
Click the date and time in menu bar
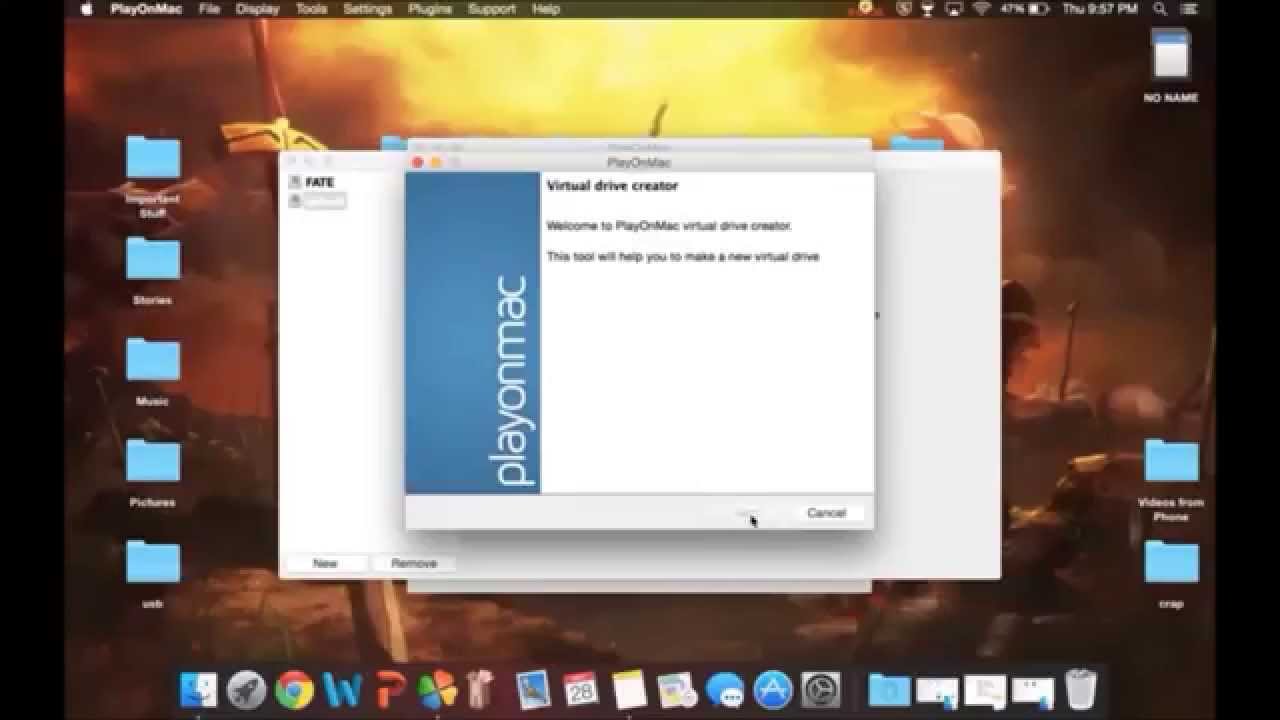(x=1100, y=9)
